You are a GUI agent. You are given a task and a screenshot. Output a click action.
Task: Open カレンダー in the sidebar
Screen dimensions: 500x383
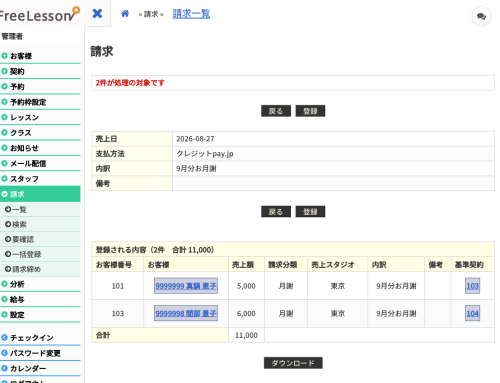pos(40,368)
